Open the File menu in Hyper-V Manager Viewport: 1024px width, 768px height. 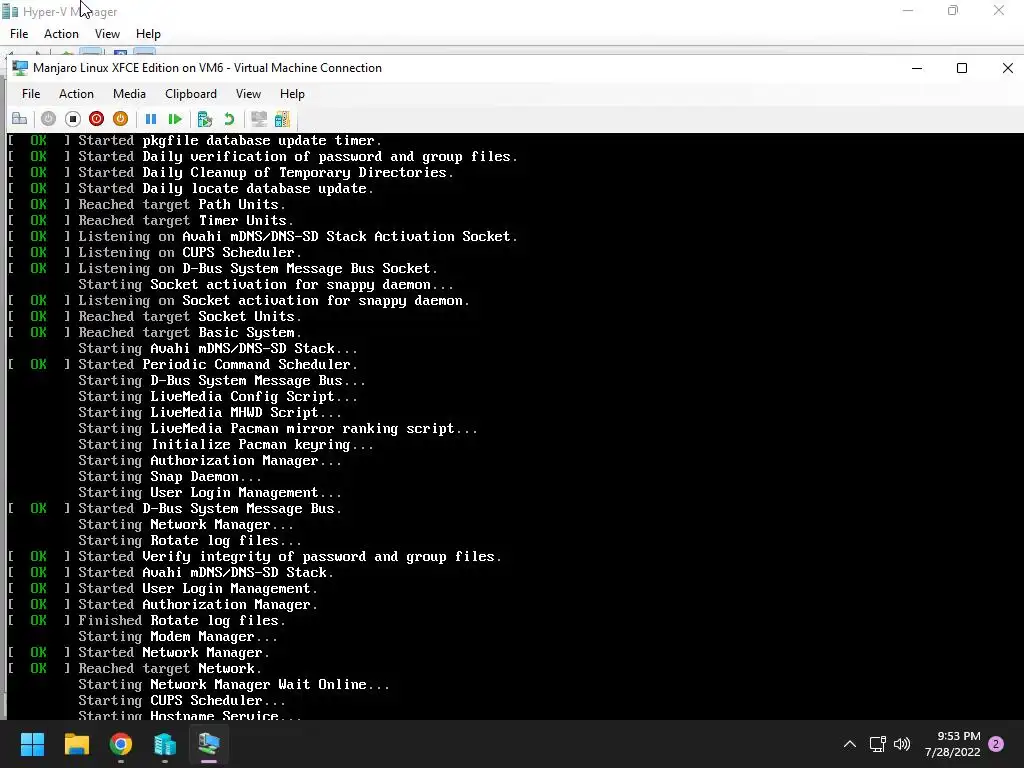point(19,34)
